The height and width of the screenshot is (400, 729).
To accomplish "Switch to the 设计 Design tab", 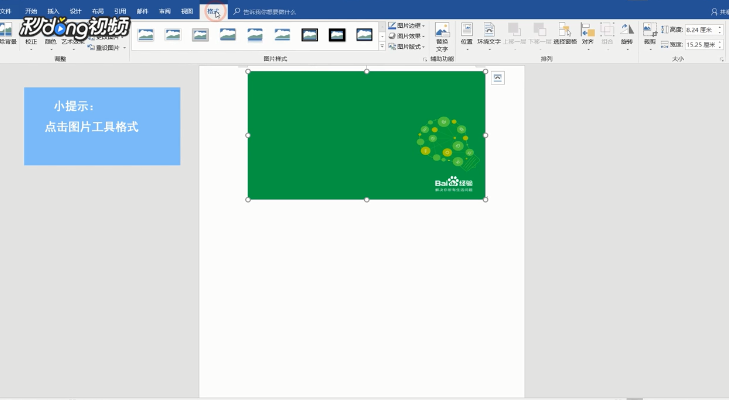I will (76, 11).
